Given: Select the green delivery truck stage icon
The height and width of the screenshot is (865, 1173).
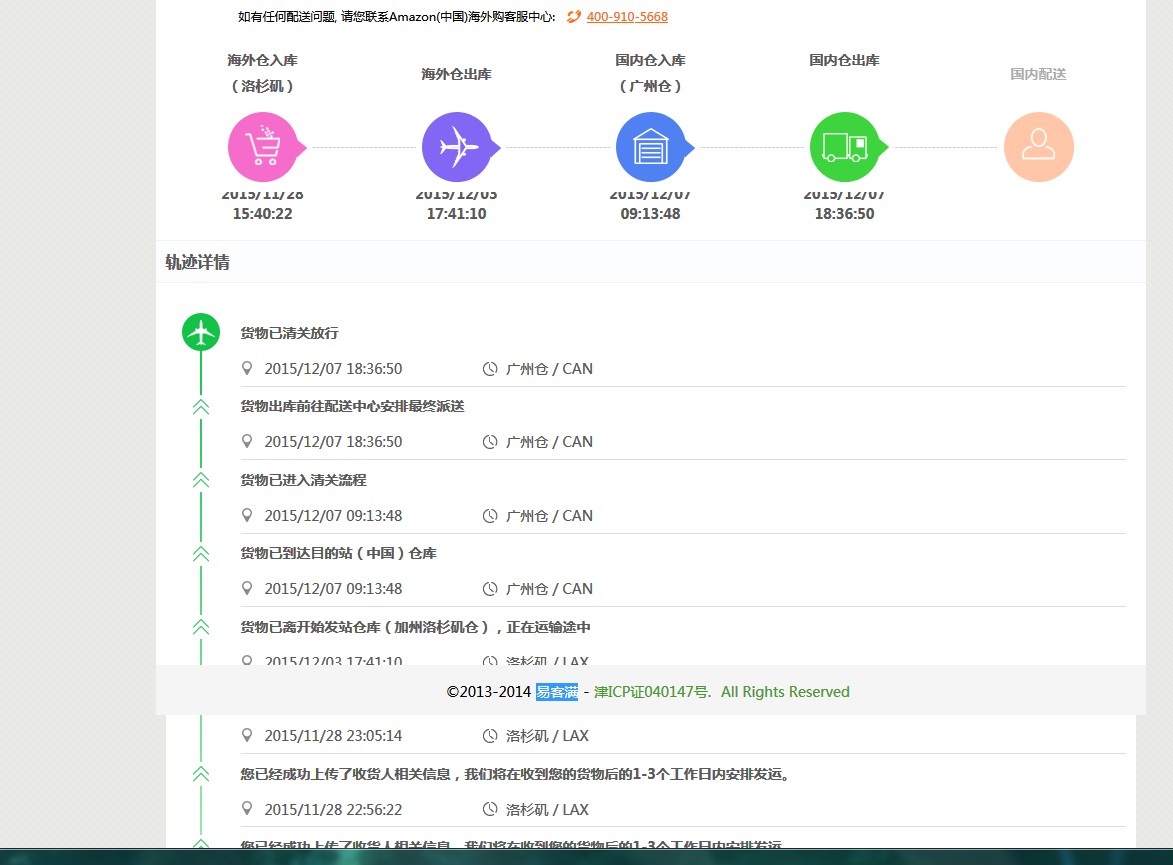Looking at the screenshot, I should pyautogui.click(x=845, y=147).
